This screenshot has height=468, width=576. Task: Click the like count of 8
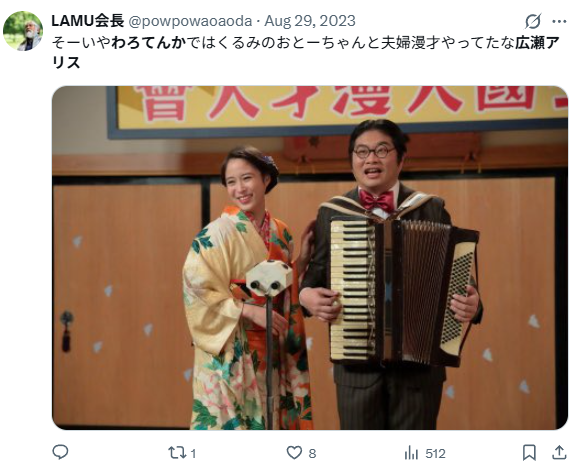click(312, 454)
